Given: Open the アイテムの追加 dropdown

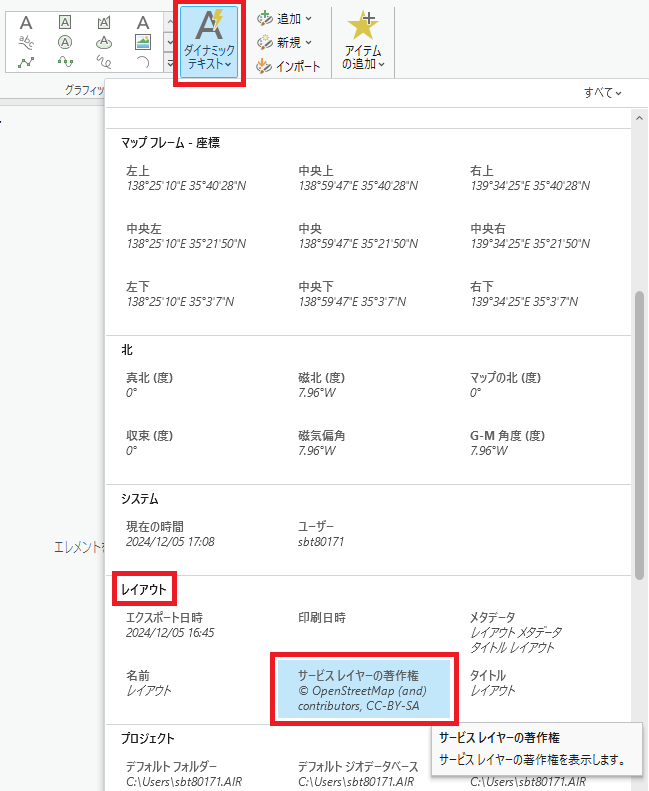Looking at the screenshot, I should tap(363, 42).
